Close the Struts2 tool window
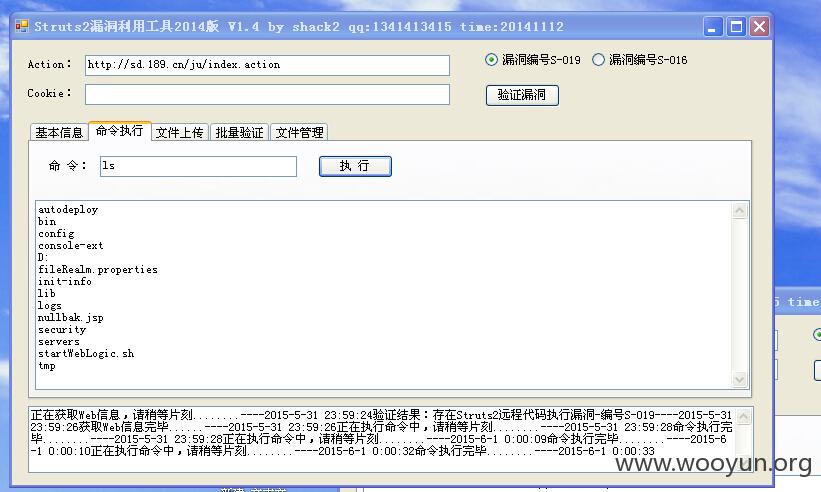 tap(759, 27)
